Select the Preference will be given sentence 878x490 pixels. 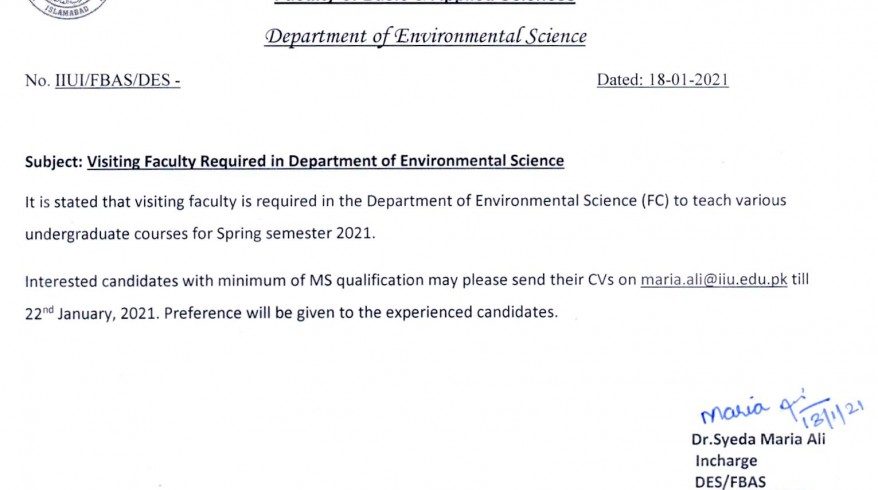361,312
